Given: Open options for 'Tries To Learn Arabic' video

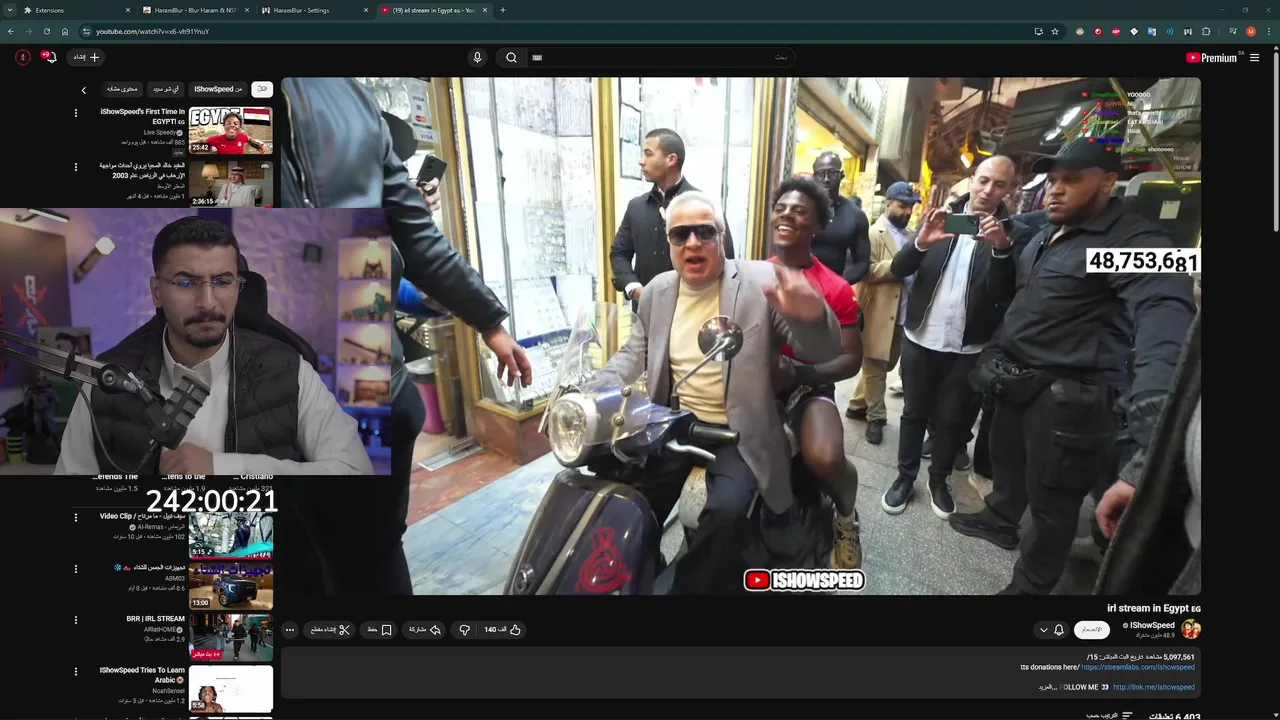Looking at the screenshot, I should [x=76, y=671].
